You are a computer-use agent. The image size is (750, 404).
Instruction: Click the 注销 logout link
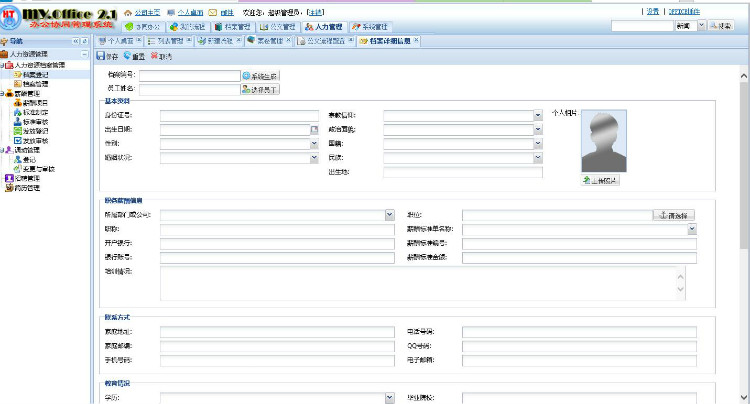pyautogui.click(x=316, y=12)
